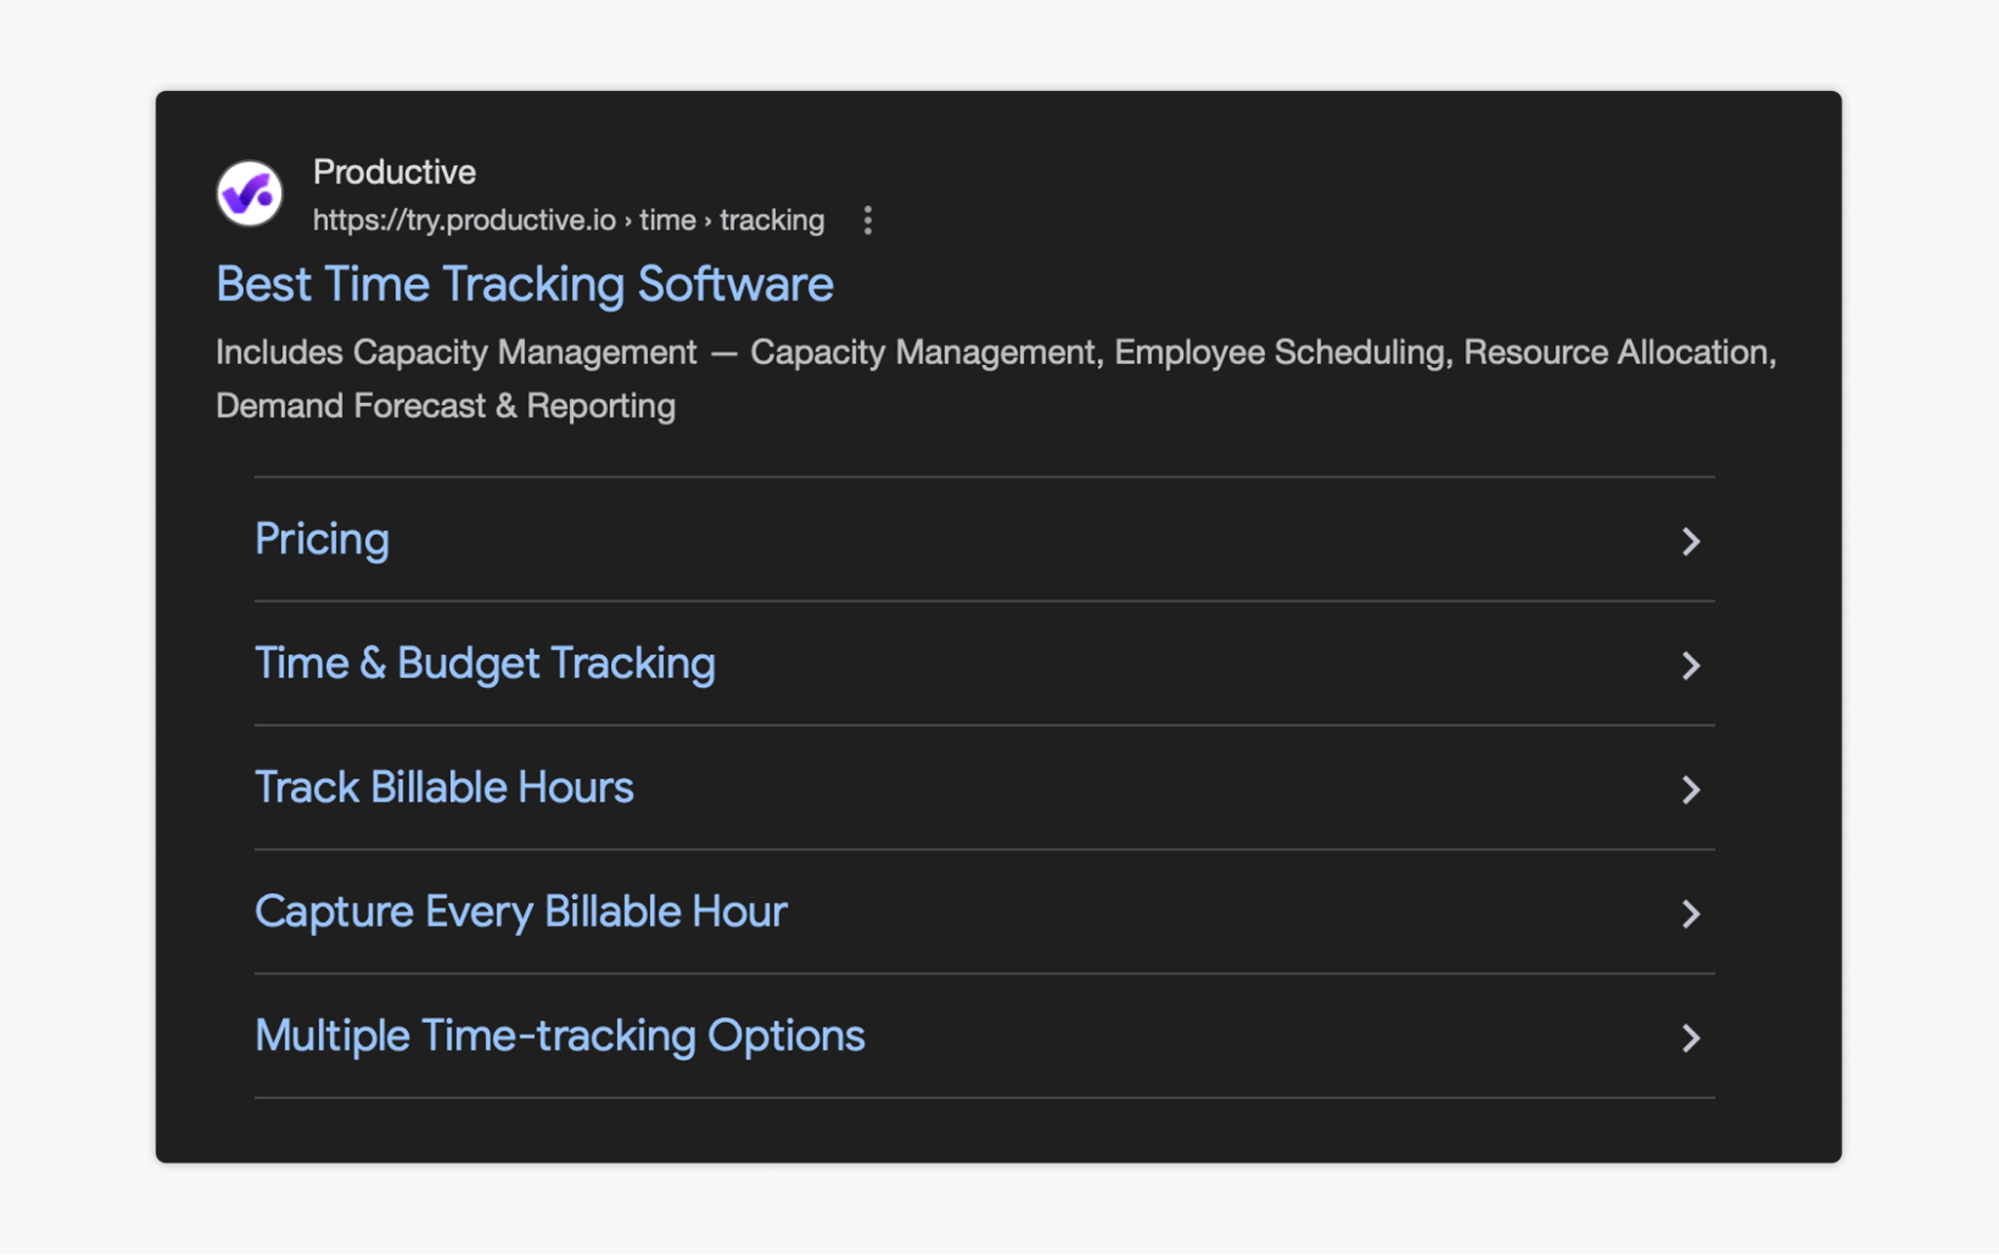
Task: Click the 'time' breadcrumb segment in URL
Action: [667, 220]
